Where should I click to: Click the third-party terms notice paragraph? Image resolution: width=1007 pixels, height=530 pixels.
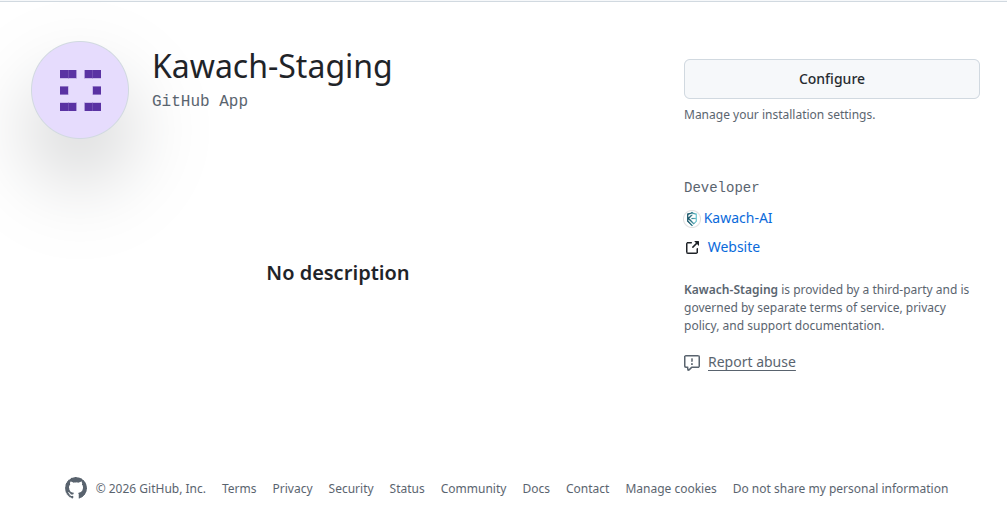[x=827, y=308]
